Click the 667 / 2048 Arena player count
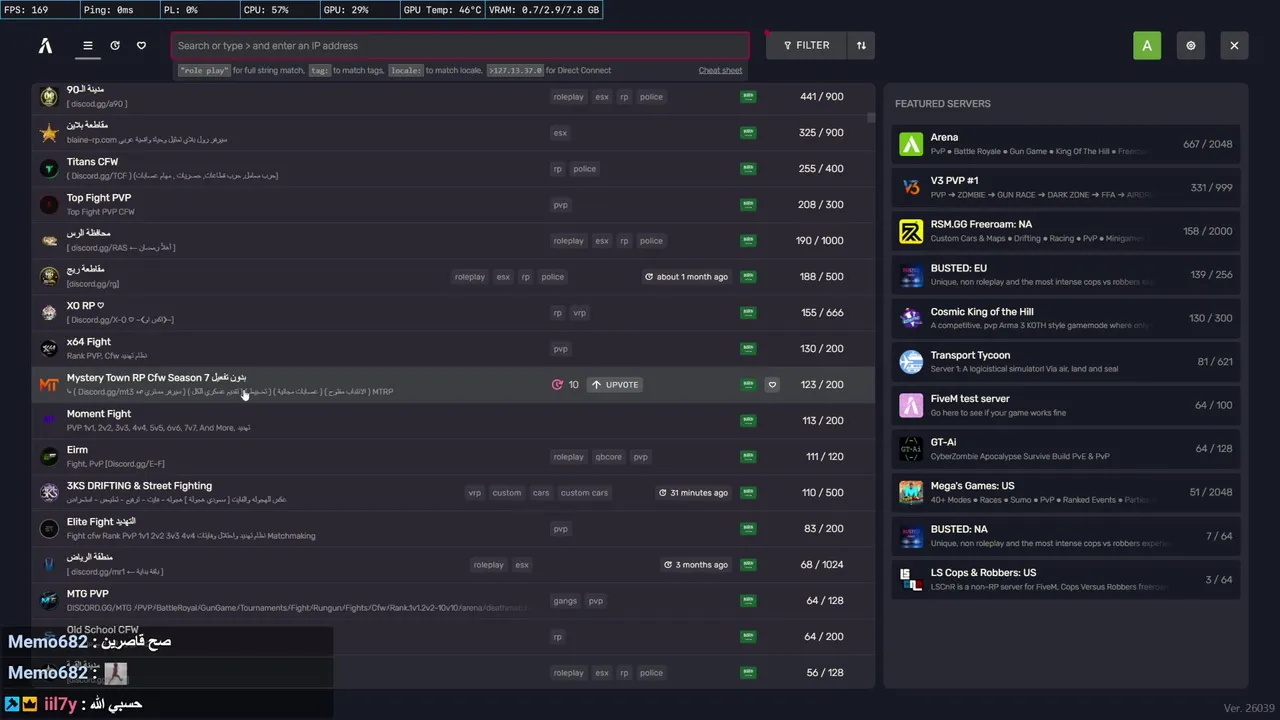This screenshot has height=720, width=1280. click(x=1207, y=144)
